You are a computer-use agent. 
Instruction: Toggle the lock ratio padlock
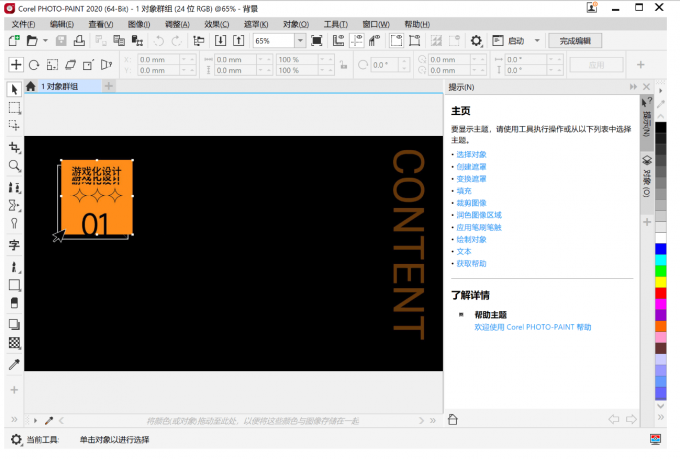point(343,65)
